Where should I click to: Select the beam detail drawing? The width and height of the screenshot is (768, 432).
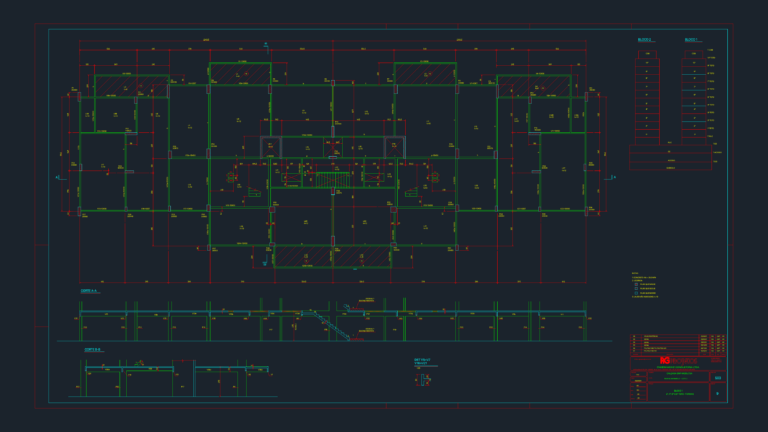(x=424, y=380)
